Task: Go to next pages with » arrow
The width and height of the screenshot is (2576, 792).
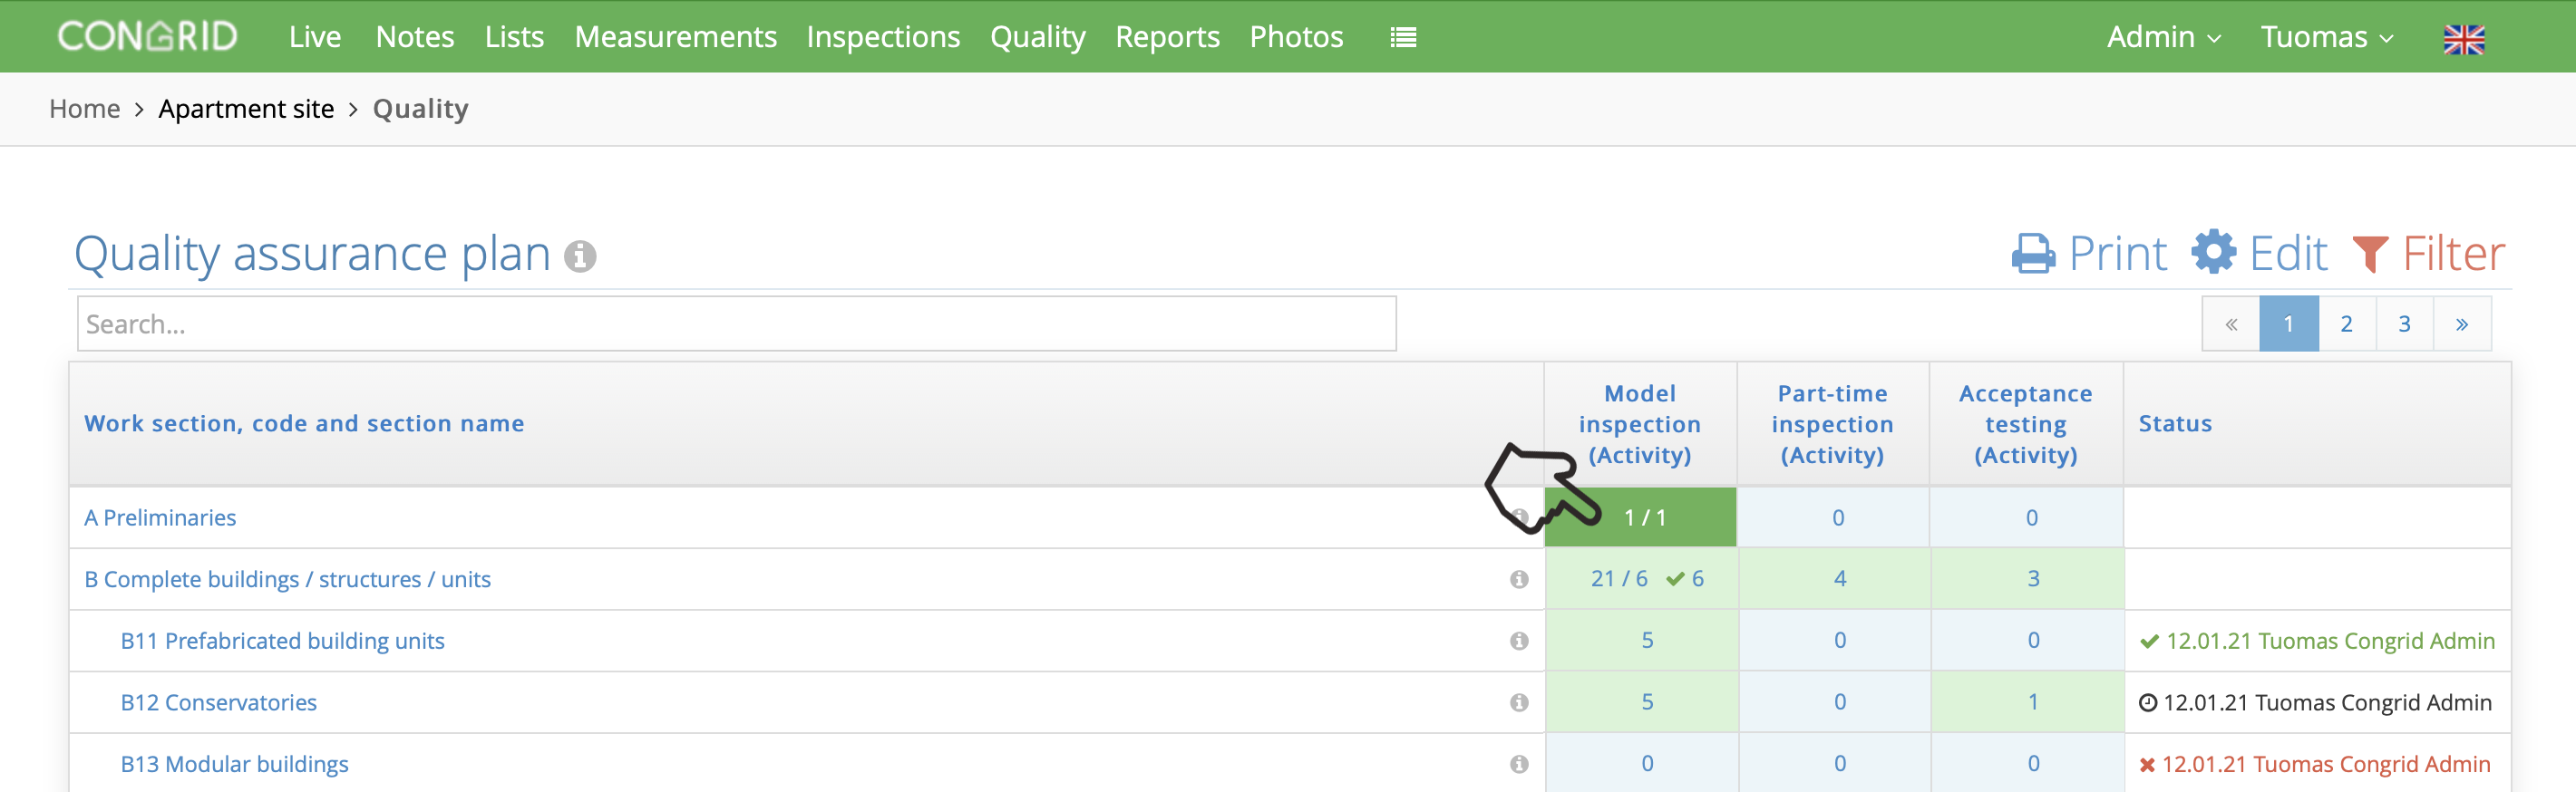Action: click(x=2462, y=324)
